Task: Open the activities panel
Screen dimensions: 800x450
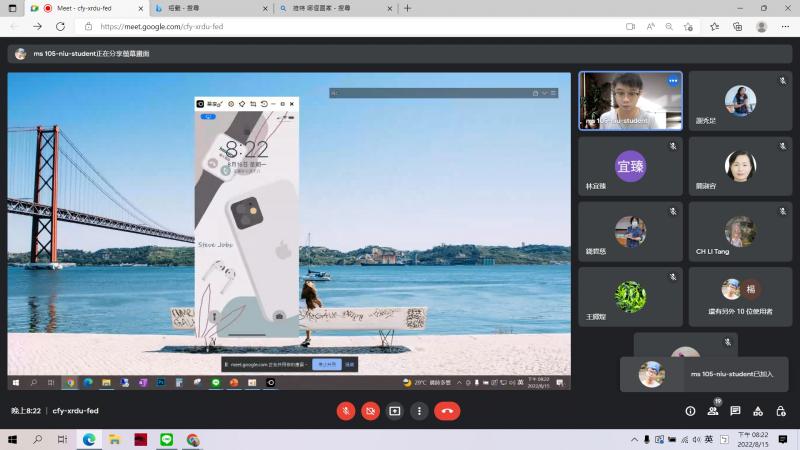Action: pyautogui.click(x=758, y=411)
